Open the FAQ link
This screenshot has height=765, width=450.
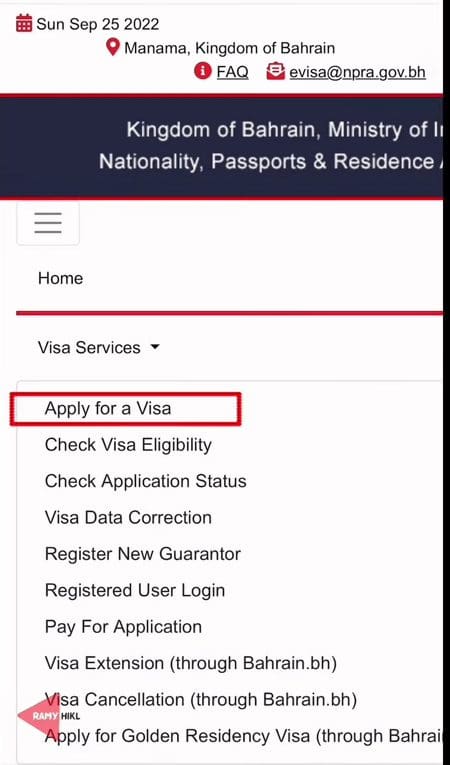[x=232, y=72]
